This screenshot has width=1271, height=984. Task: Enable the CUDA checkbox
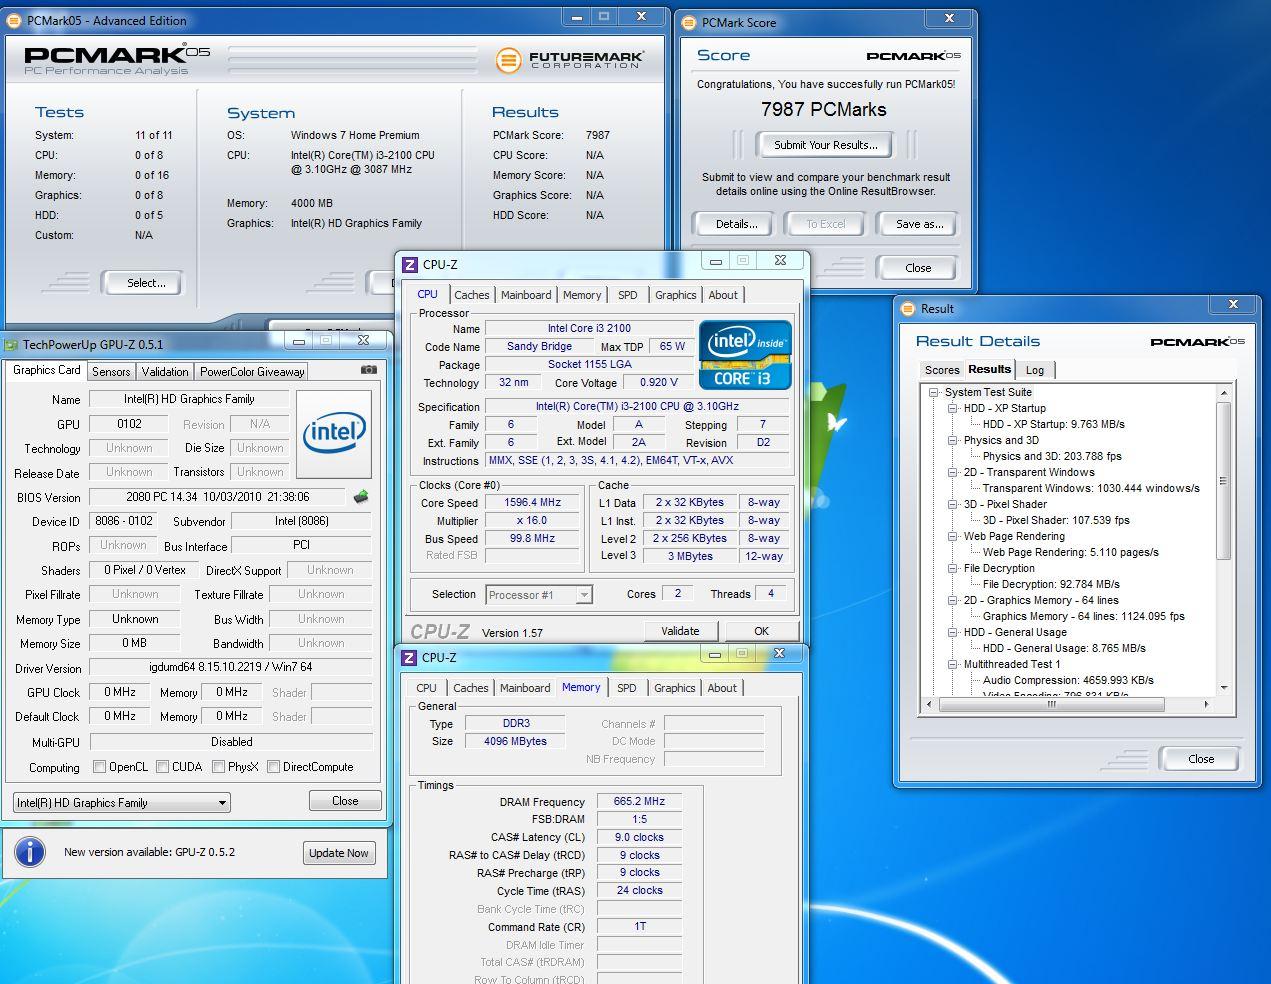point(162,767)
